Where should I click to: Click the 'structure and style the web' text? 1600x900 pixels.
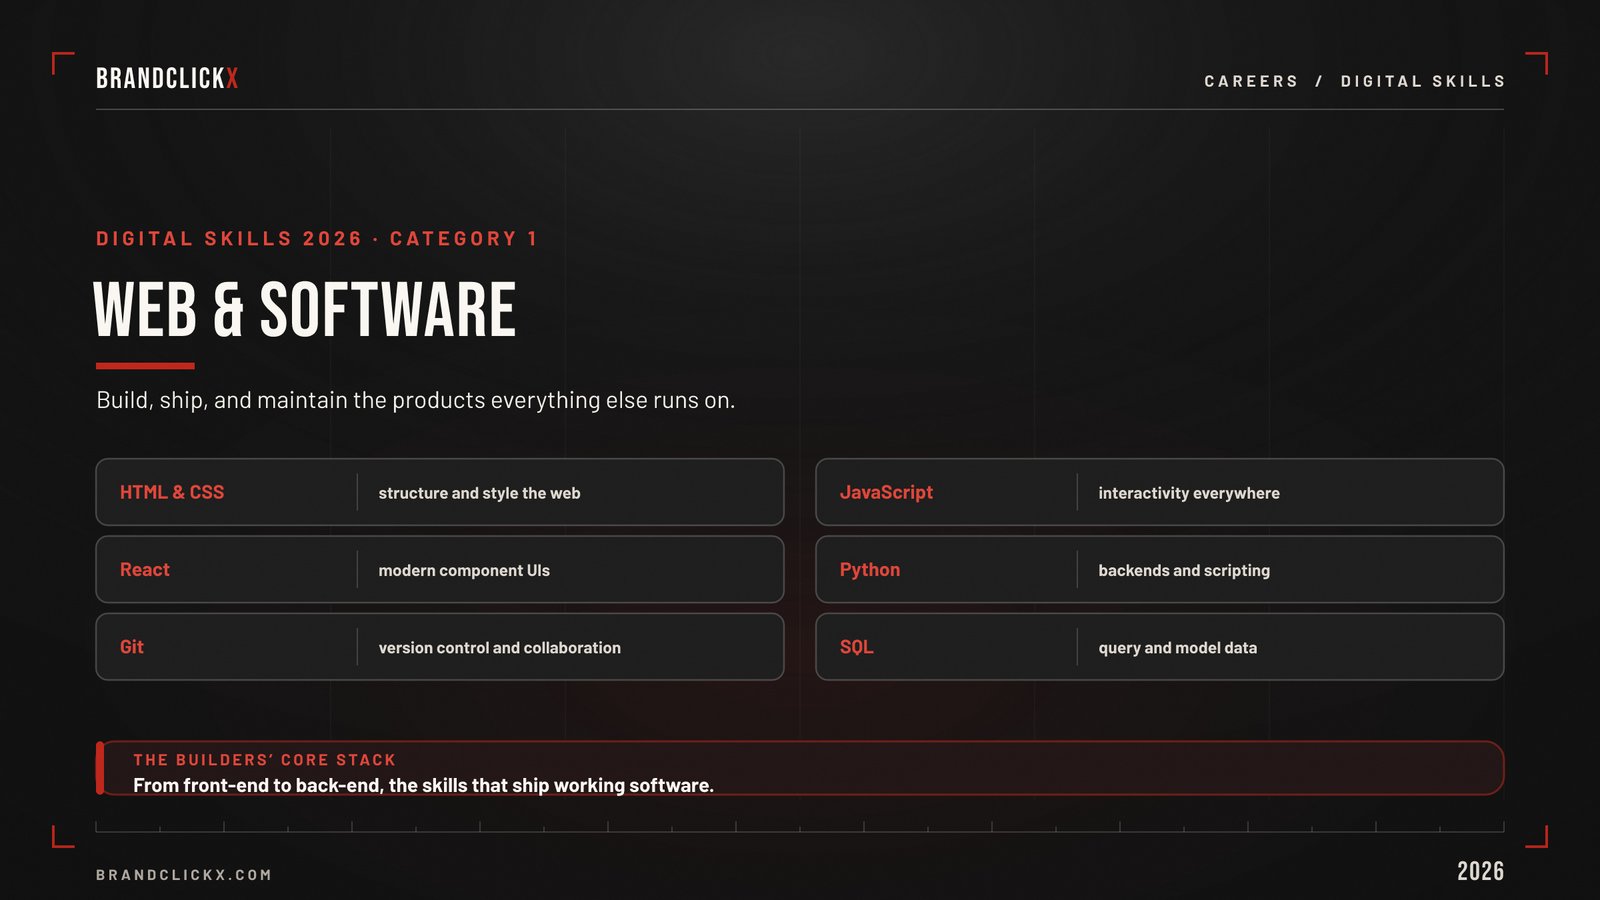[479, 493]
